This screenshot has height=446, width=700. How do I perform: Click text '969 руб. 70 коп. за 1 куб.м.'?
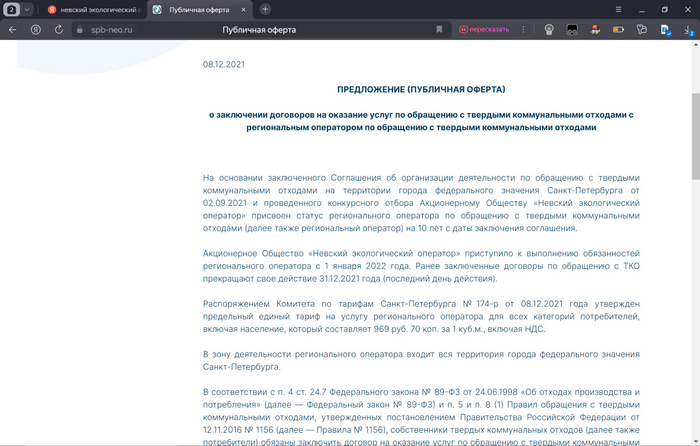[428, 329]
